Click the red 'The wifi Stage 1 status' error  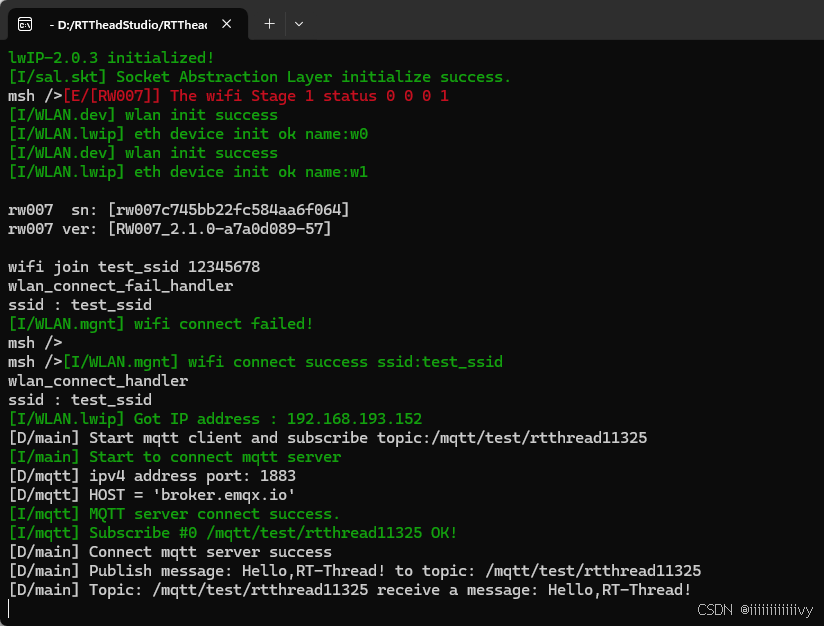click(x=256, y=96)
